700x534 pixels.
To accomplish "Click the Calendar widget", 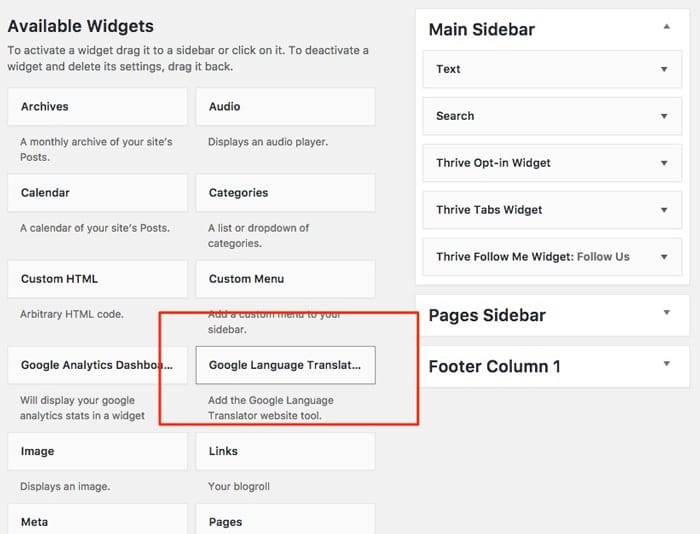I will tap(97, 193).
